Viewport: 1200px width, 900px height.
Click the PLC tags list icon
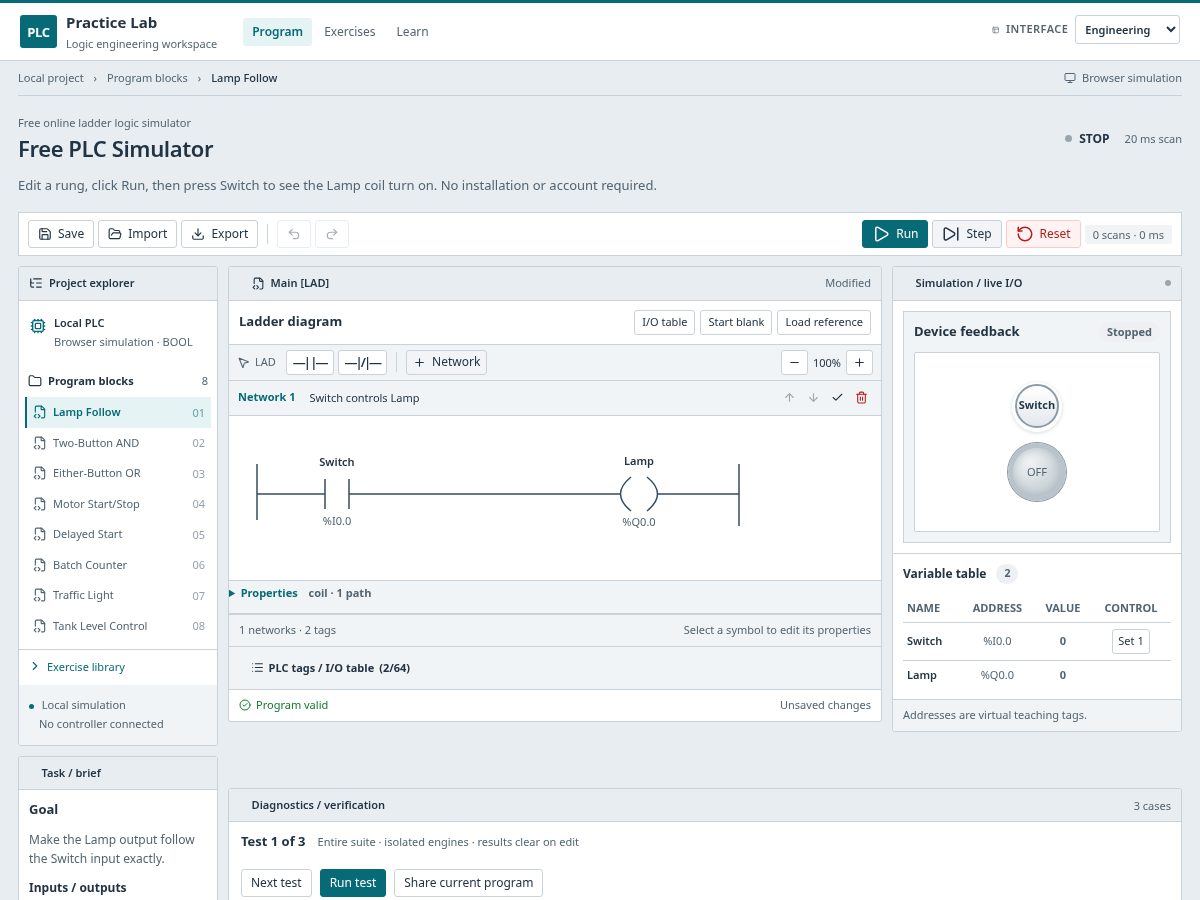[258, 668]
